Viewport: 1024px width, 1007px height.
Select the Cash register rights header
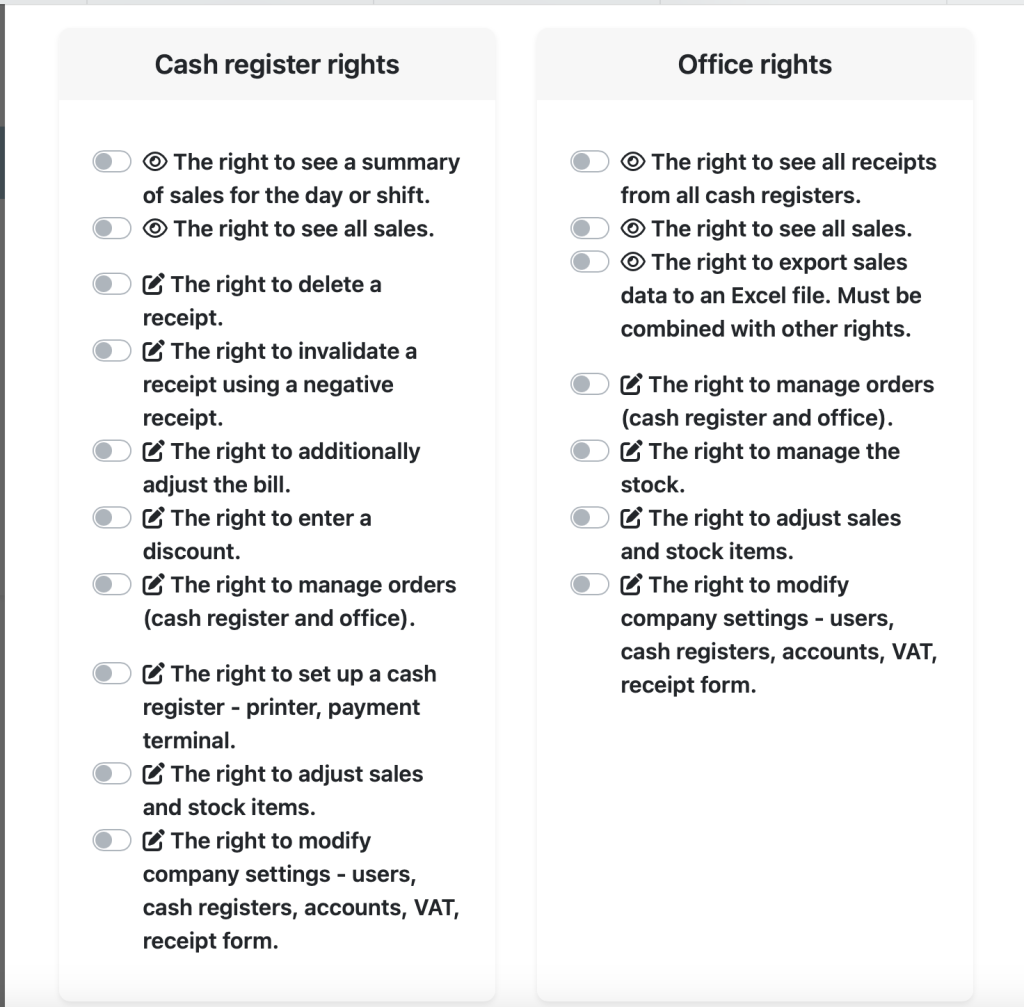pyautogui.click(x=277, y=65)
